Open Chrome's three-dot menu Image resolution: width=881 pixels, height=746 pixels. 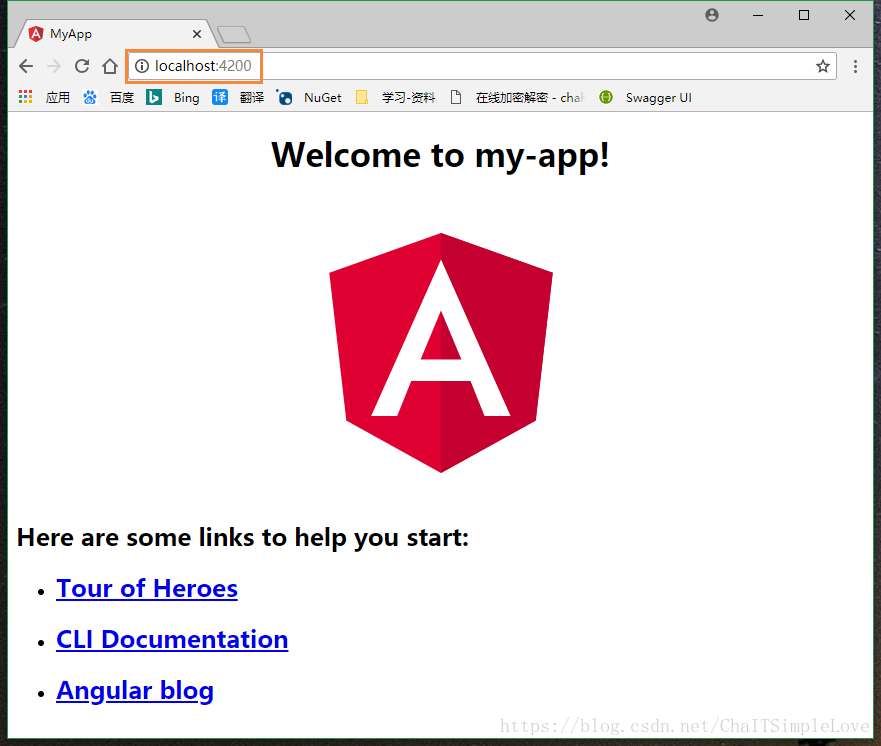[855, 66]
